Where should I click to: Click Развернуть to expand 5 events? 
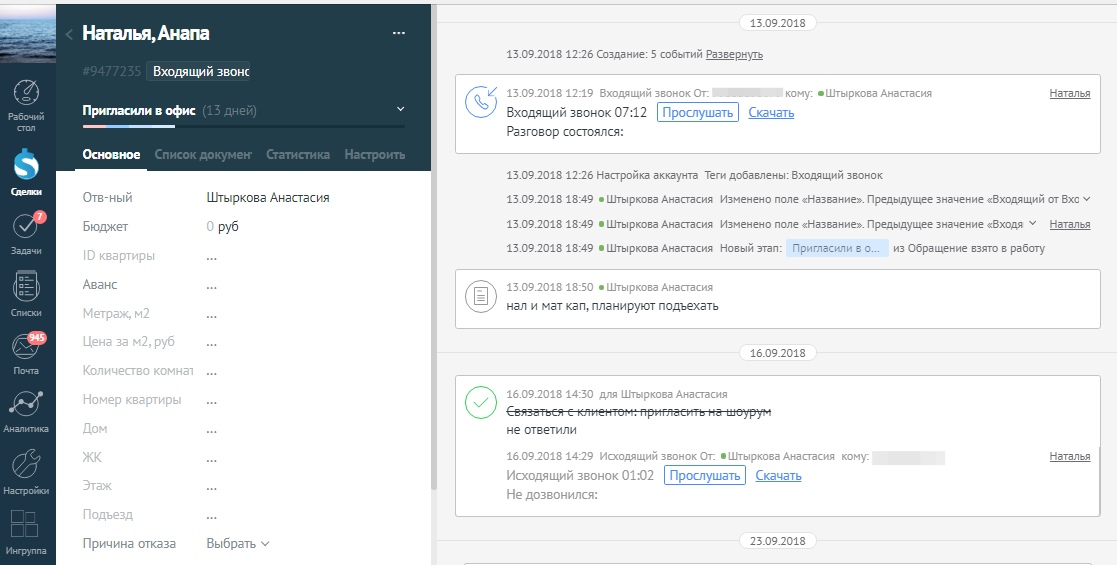pyautogui.click(x=734, y=54)
